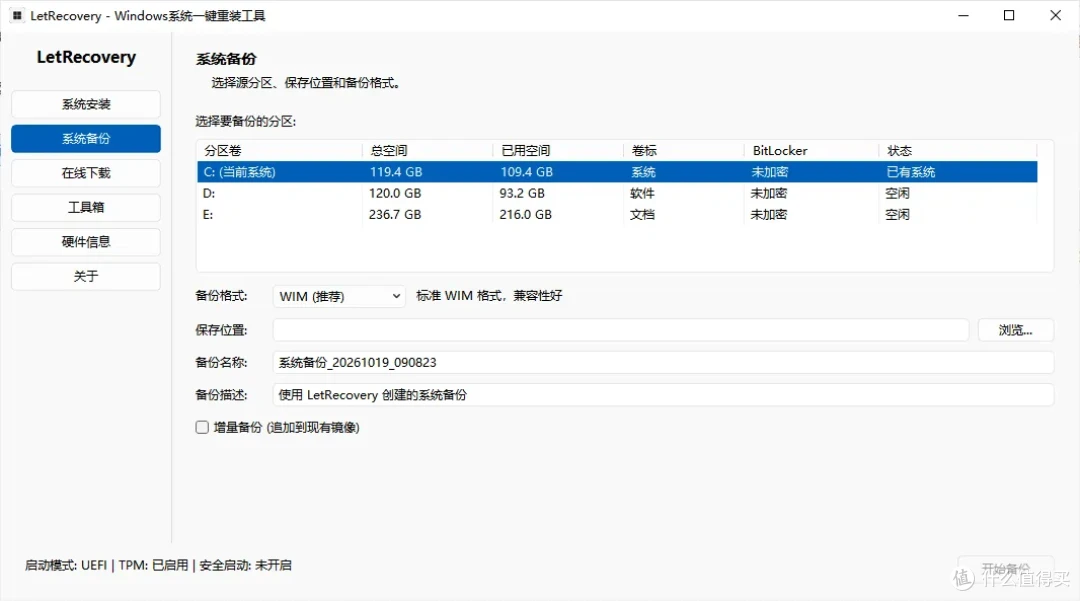
Task: Click the 状态 column header
Action: (958, 151)
